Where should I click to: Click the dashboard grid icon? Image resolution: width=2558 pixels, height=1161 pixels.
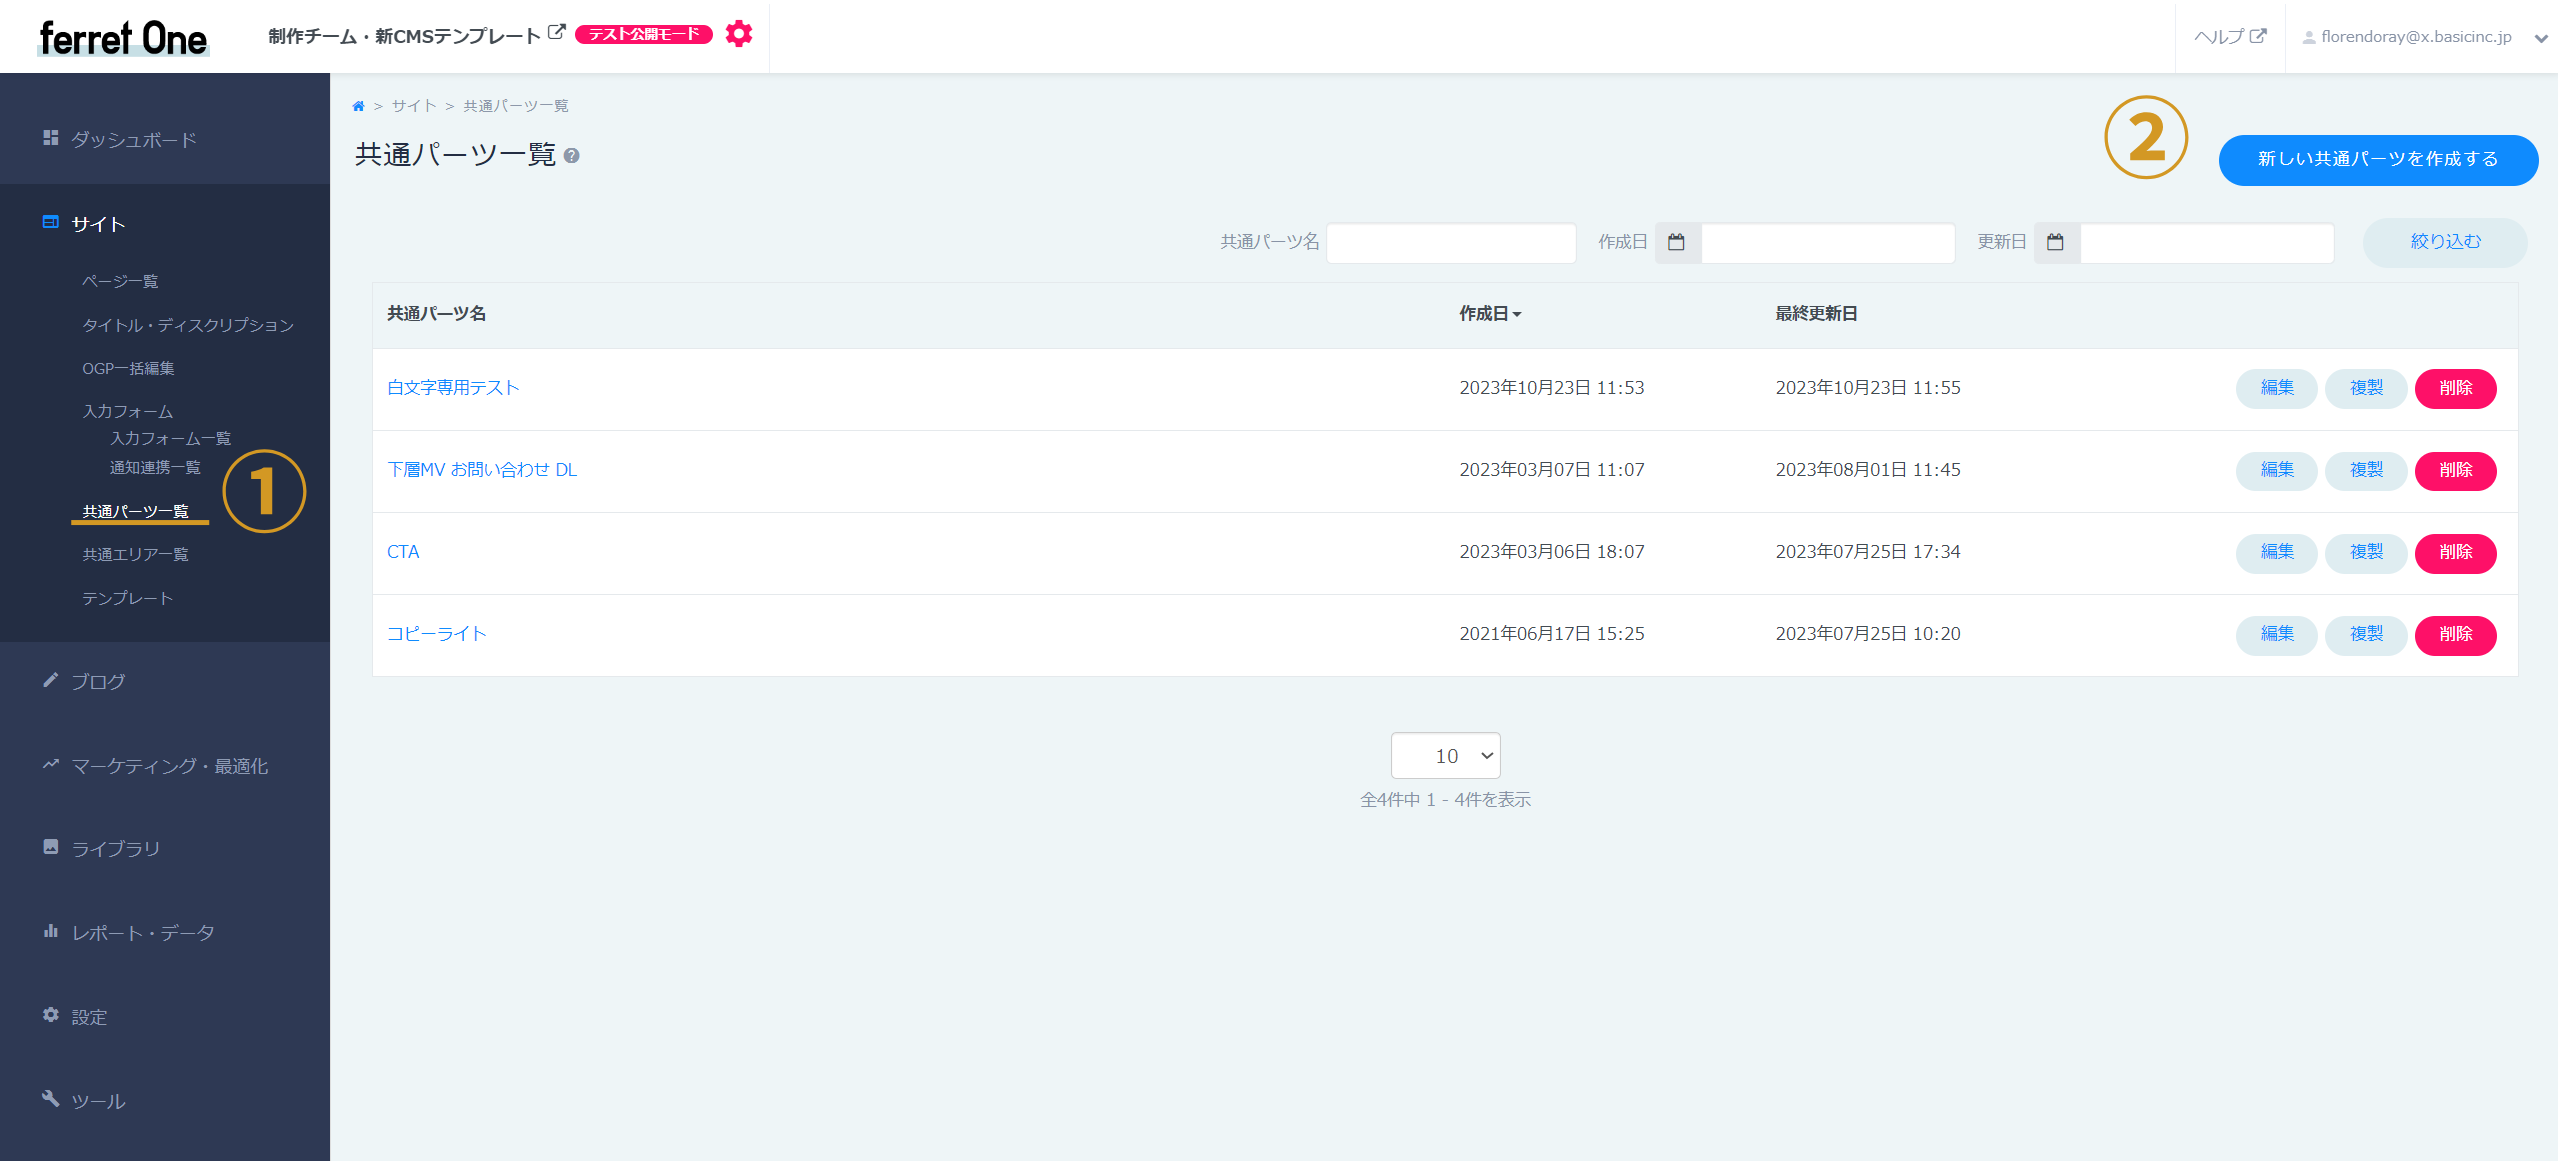coord(51,138)
